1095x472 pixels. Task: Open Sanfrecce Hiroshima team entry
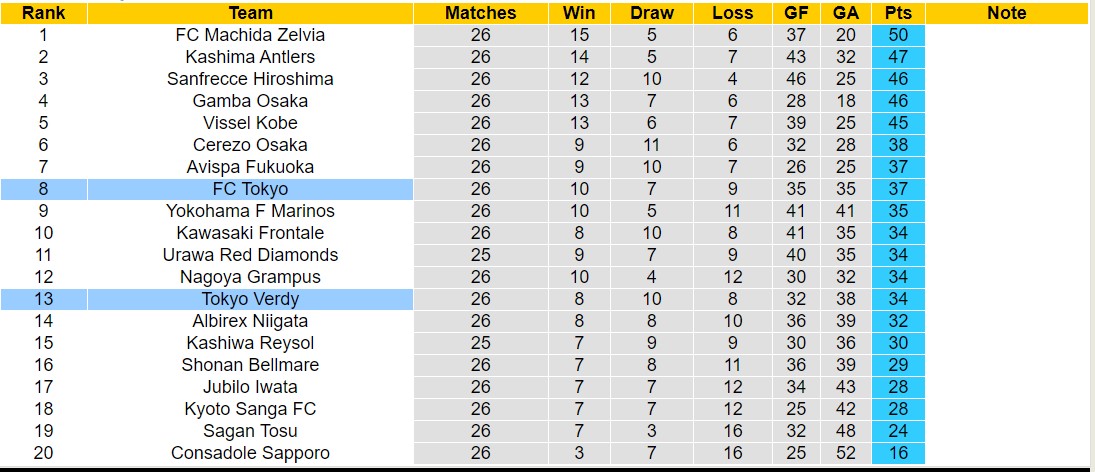(250, 79)
